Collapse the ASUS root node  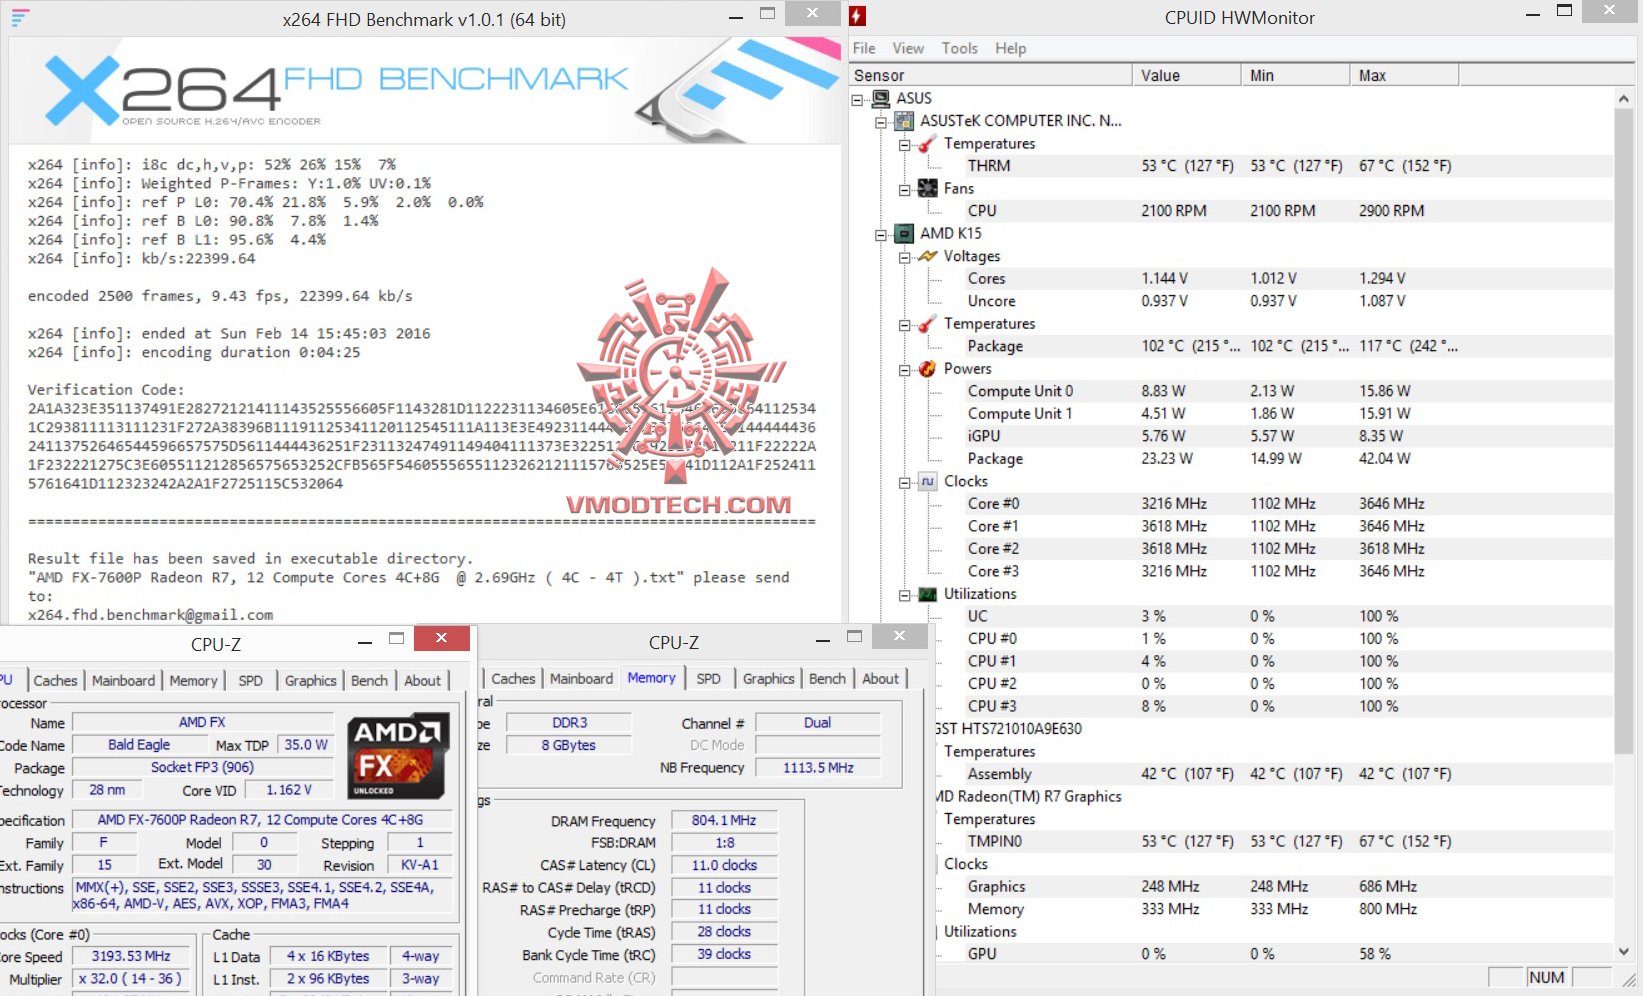[x=858, y=99]
